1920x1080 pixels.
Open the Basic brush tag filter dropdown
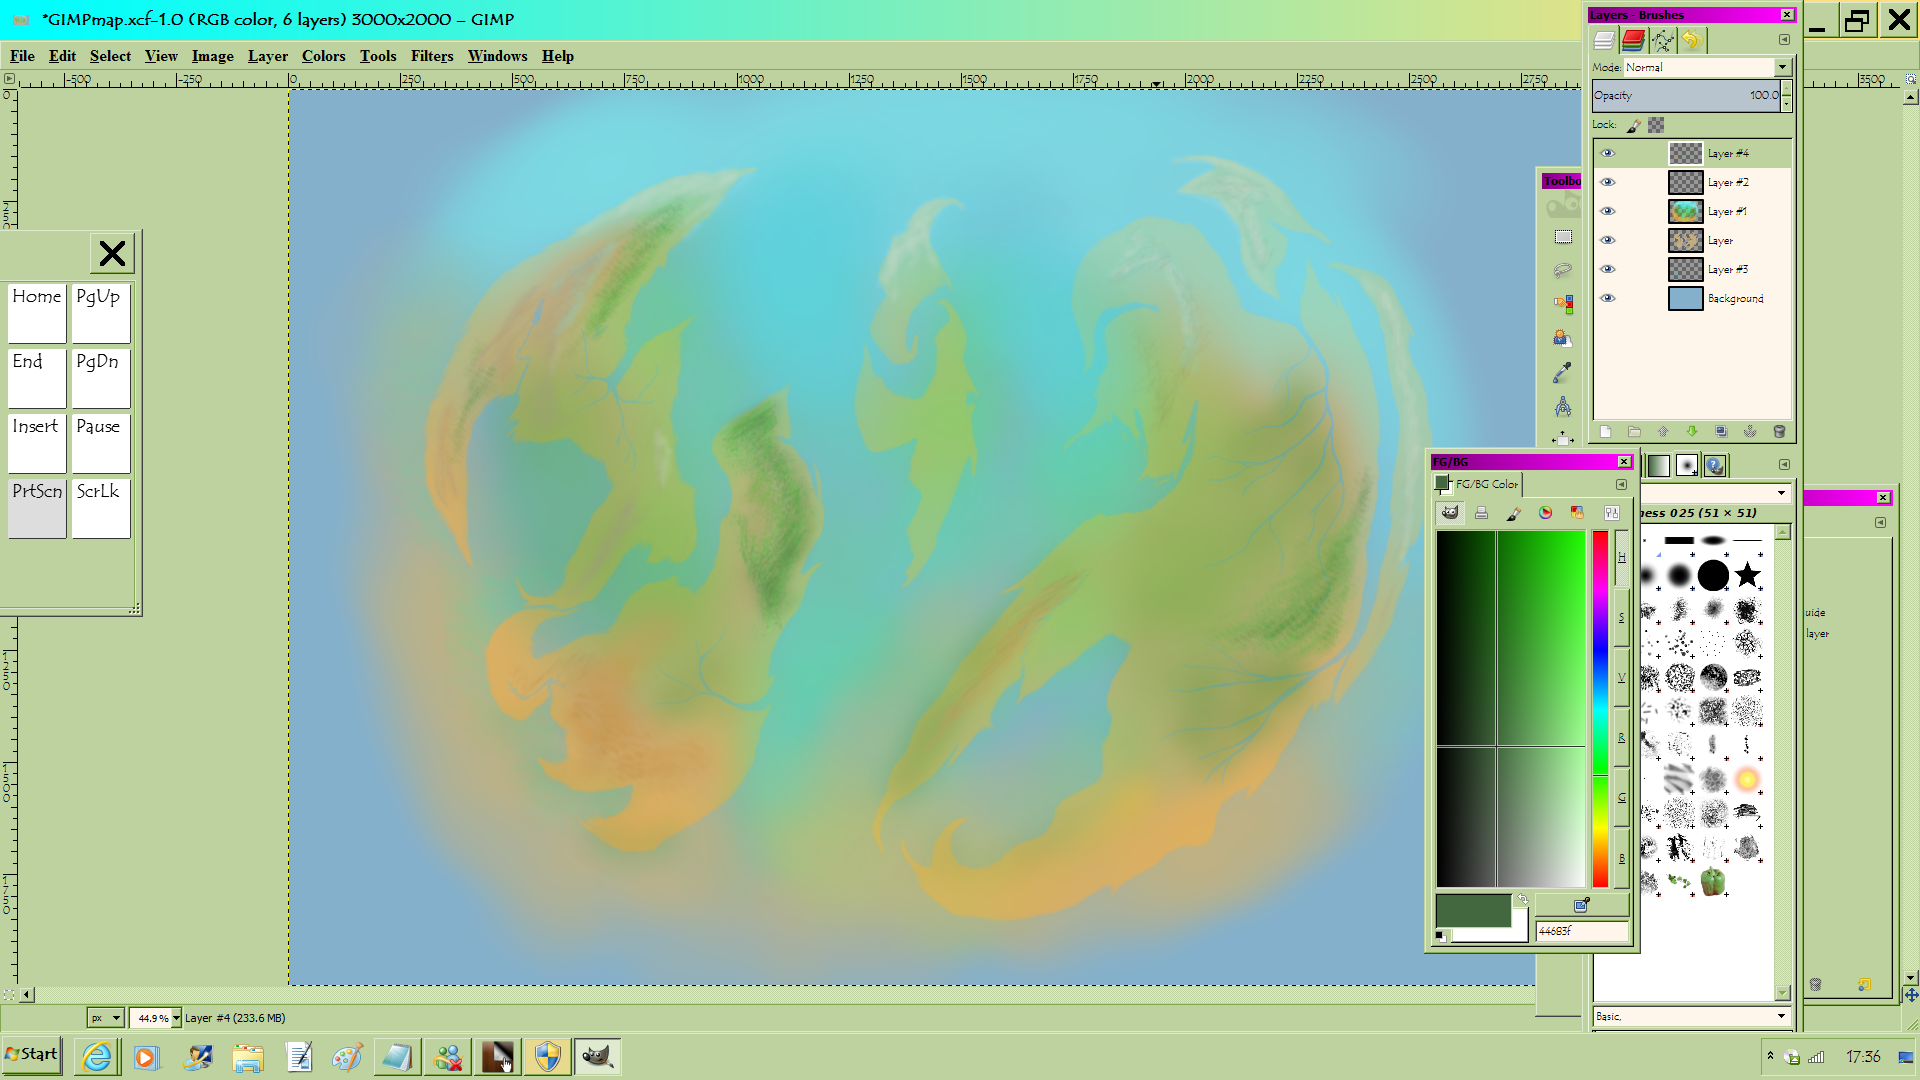pyautogui.click(x=1691, y=1016)
